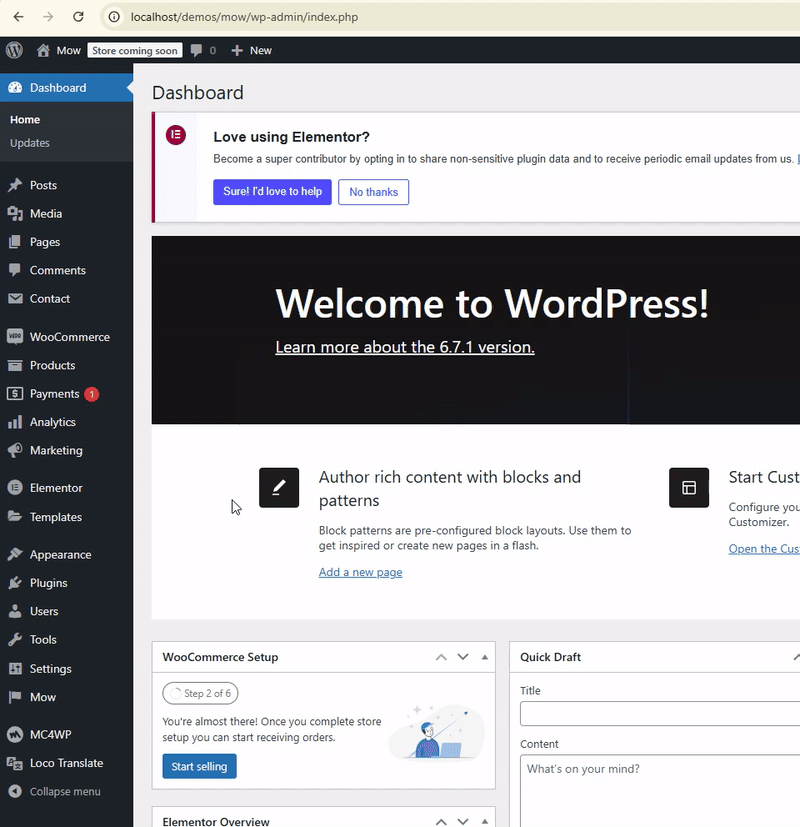The height and width of the screenshot is (827, 800).
Task: Select the Analytics bar chart icon
Action: [x=15, y=422]
